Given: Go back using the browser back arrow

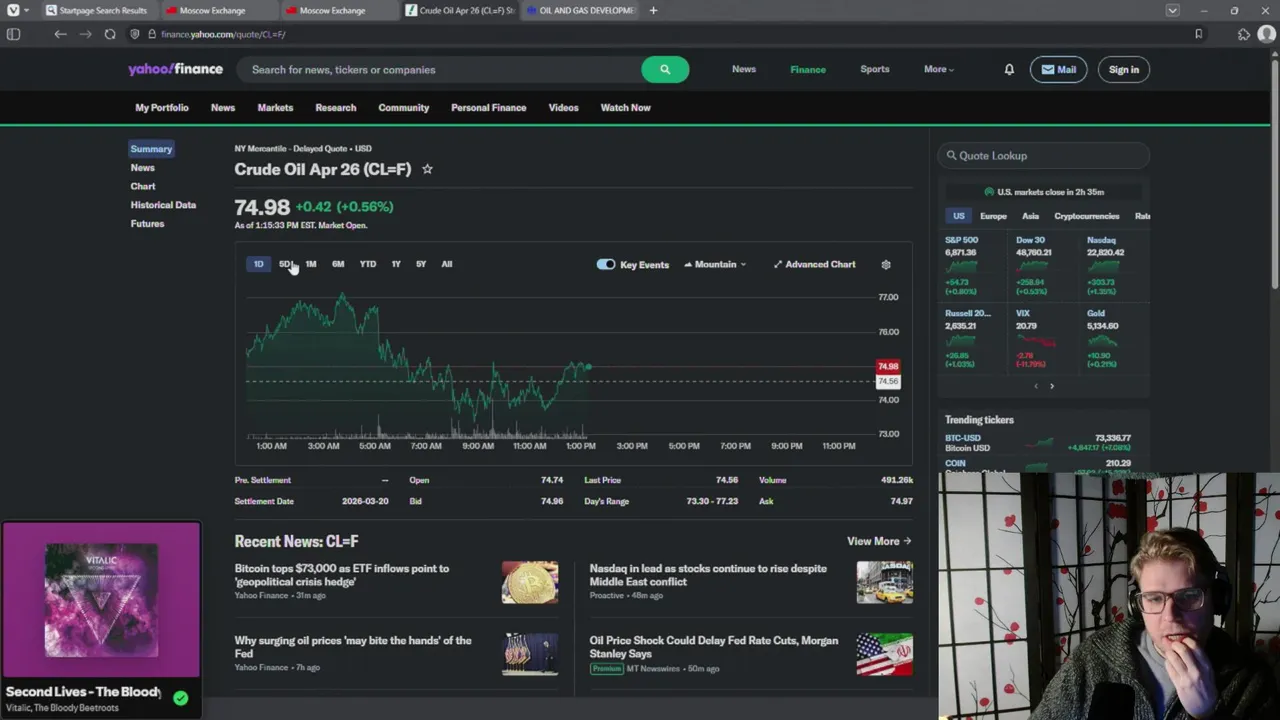Looking at the screenshot, I should (x=60, y=34).
